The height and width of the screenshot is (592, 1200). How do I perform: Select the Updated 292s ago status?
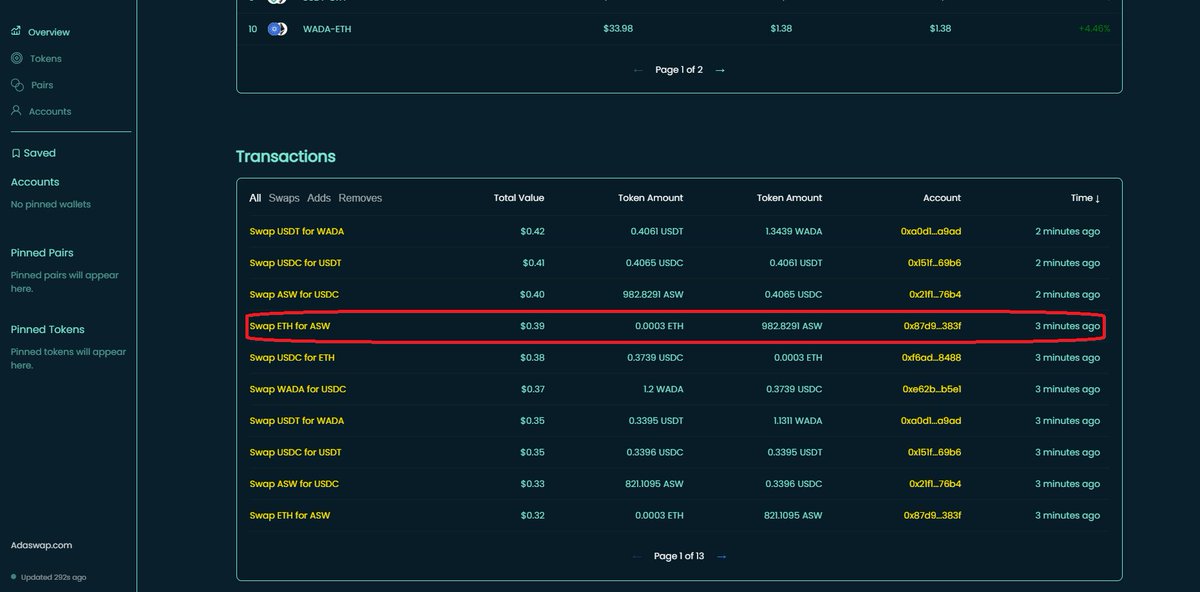[x=52, y=577]
